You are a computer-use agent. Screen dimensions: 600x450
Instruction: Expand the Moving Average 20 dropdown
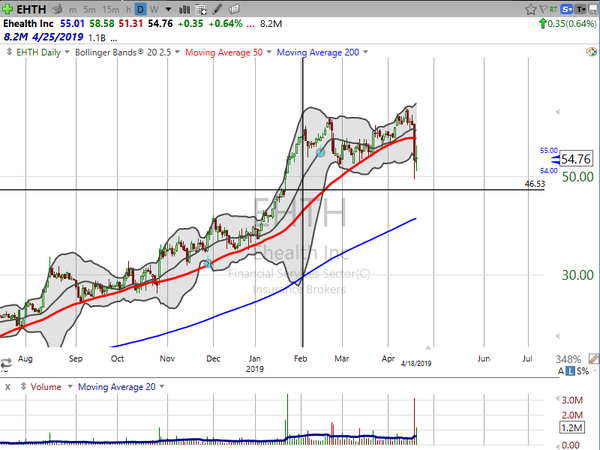pos(162,386)
